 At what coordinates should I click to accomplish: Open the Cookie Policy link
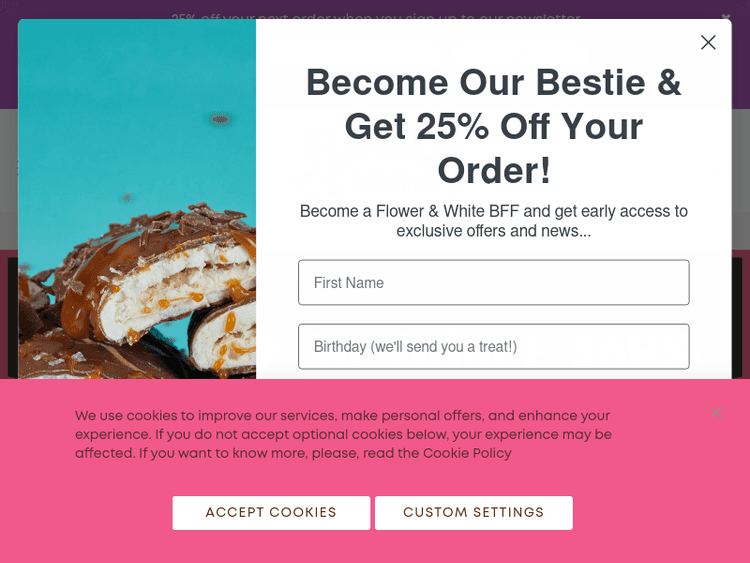[x=467, y=453]
